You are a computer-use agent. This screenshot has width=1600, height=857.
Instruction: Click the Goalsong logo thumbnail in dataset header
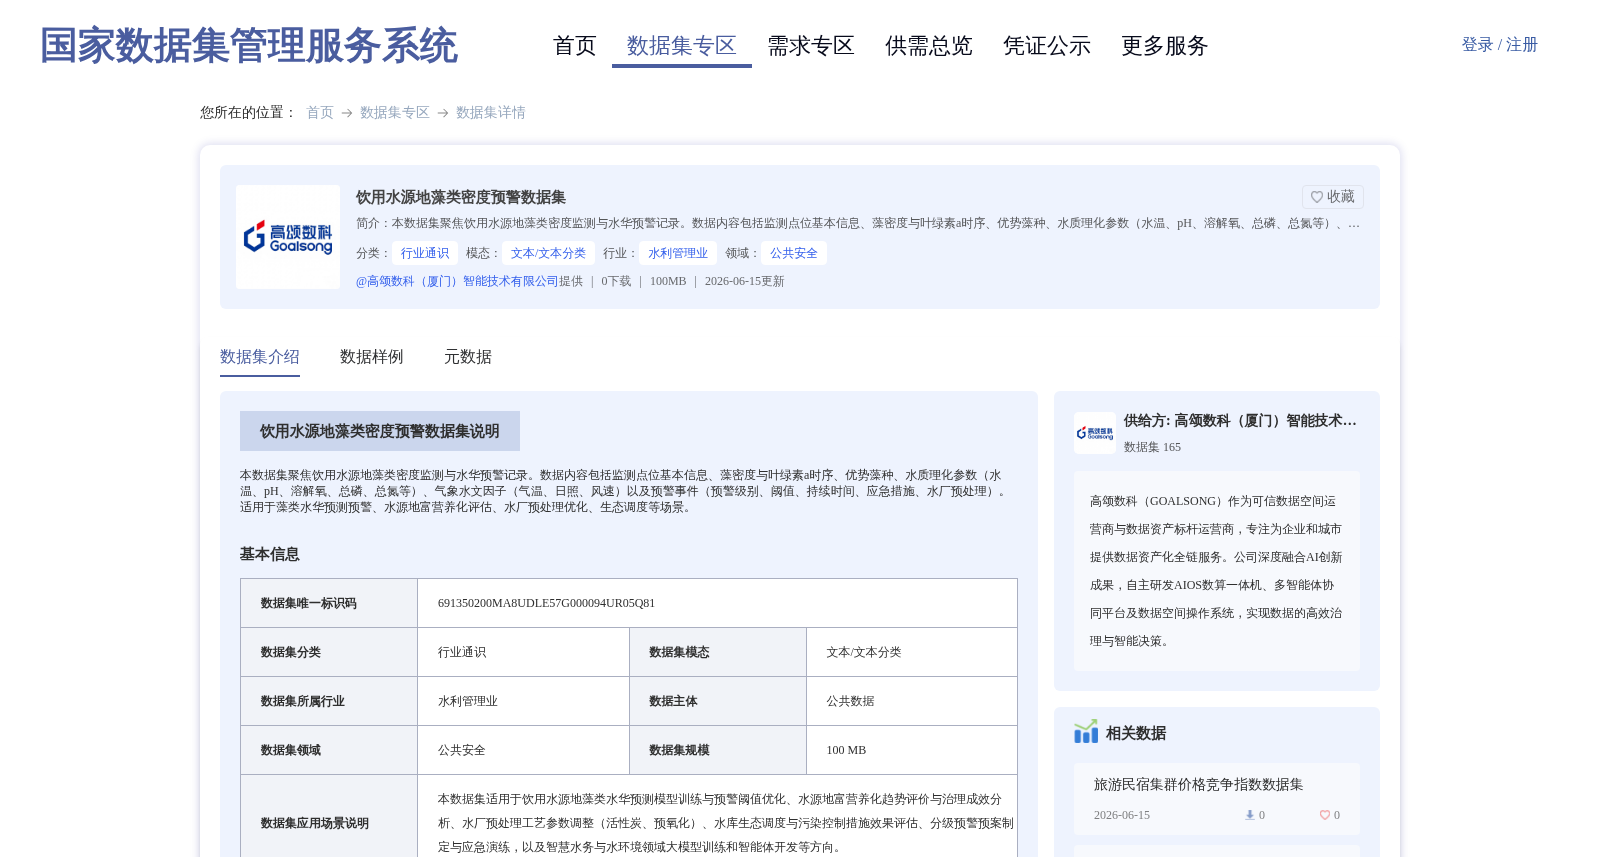click(288, 237)
